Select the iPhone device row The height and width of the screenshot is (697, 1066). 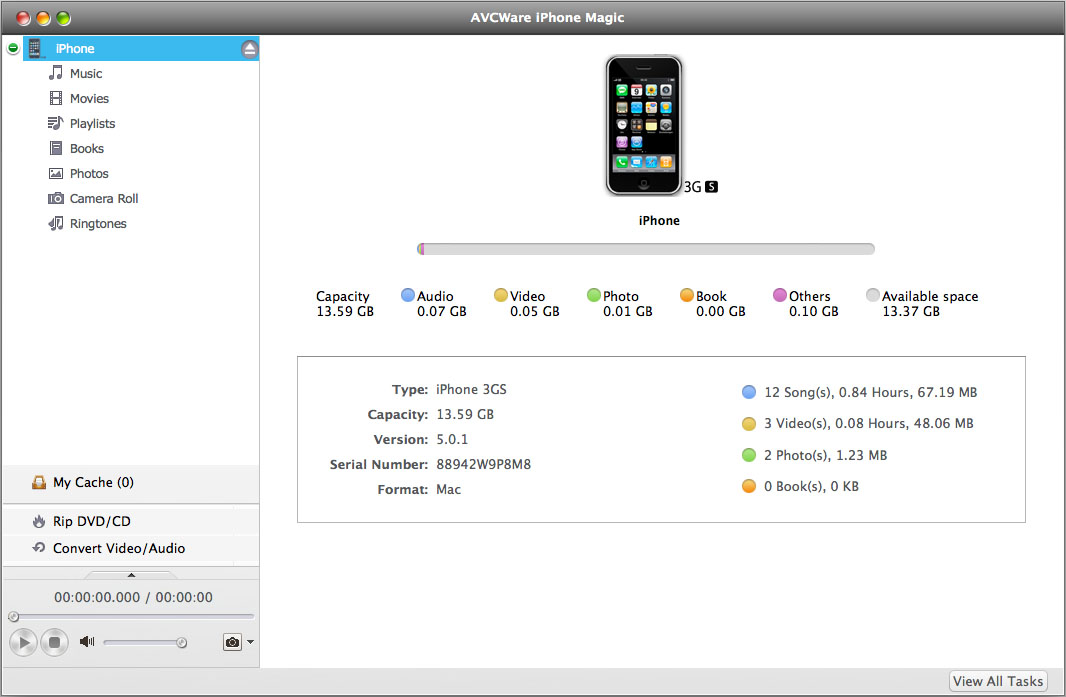pyautogui.click(x=141, y=48)
